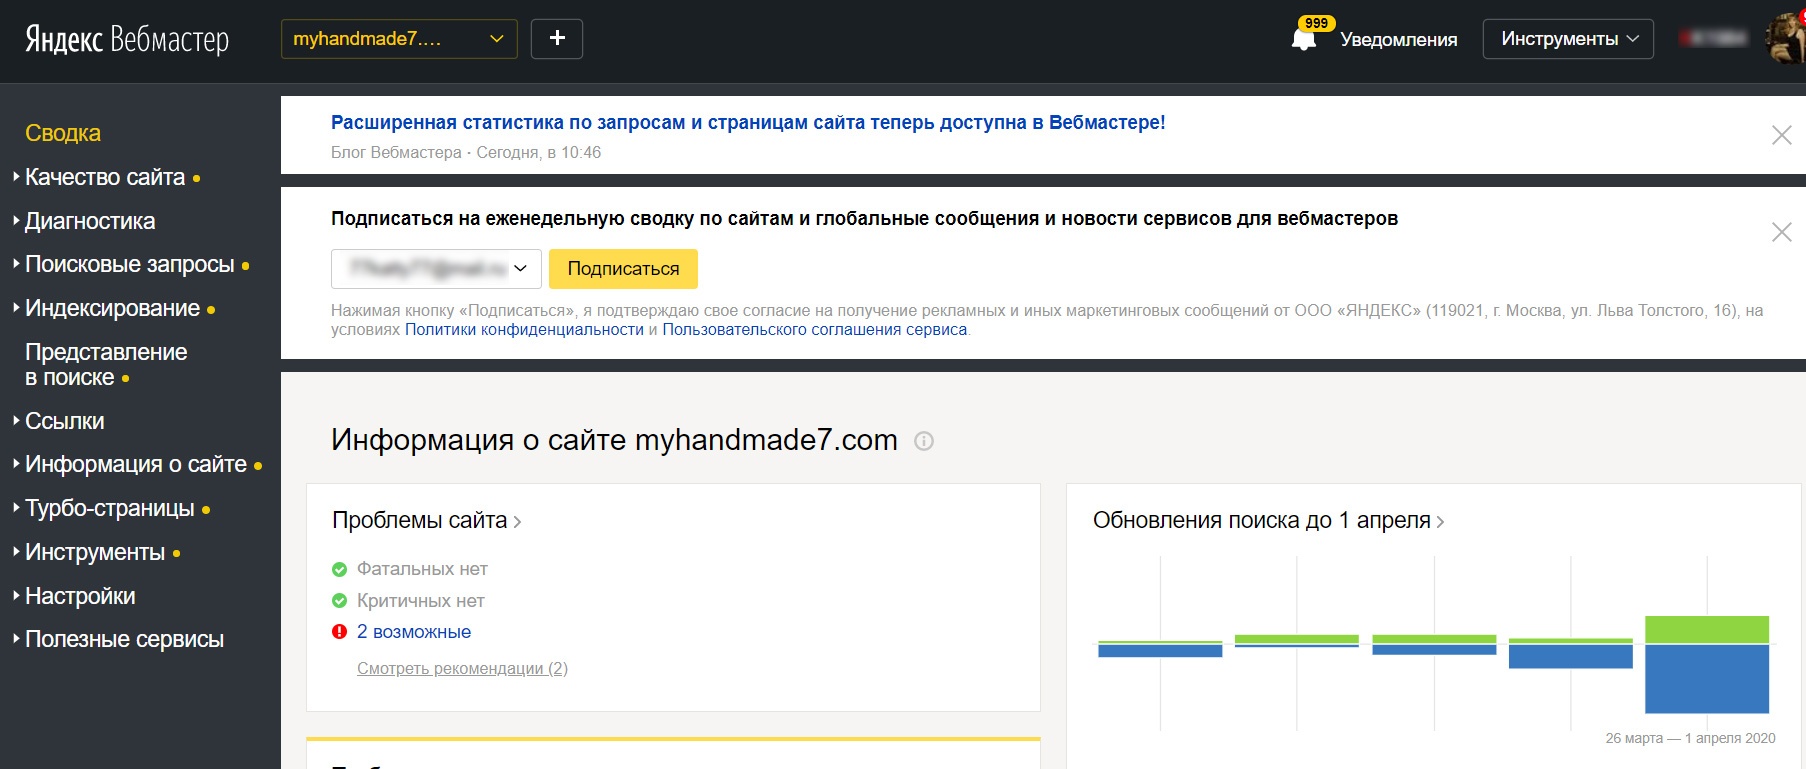This screenshot has height=769, width=1806.
Task: Click the tallest green bar in chart
Action: click(1707, 630)
